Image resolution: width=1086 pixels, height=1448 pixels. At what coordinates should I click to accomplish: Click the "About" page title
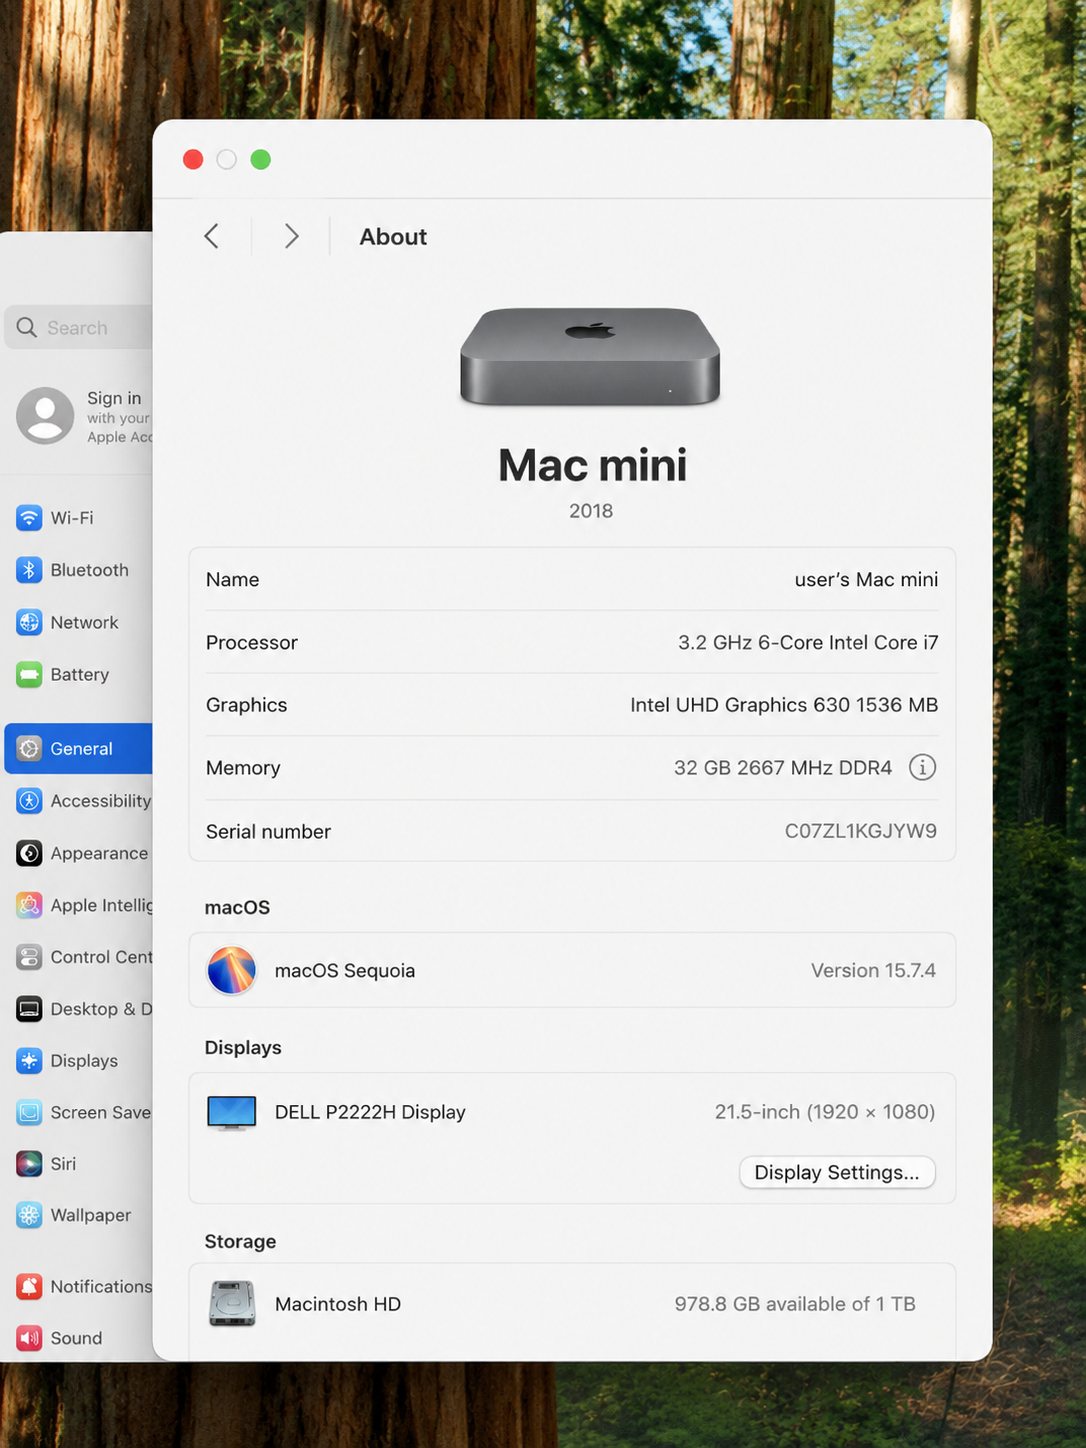pyautogui.click(x=393, y=237)
